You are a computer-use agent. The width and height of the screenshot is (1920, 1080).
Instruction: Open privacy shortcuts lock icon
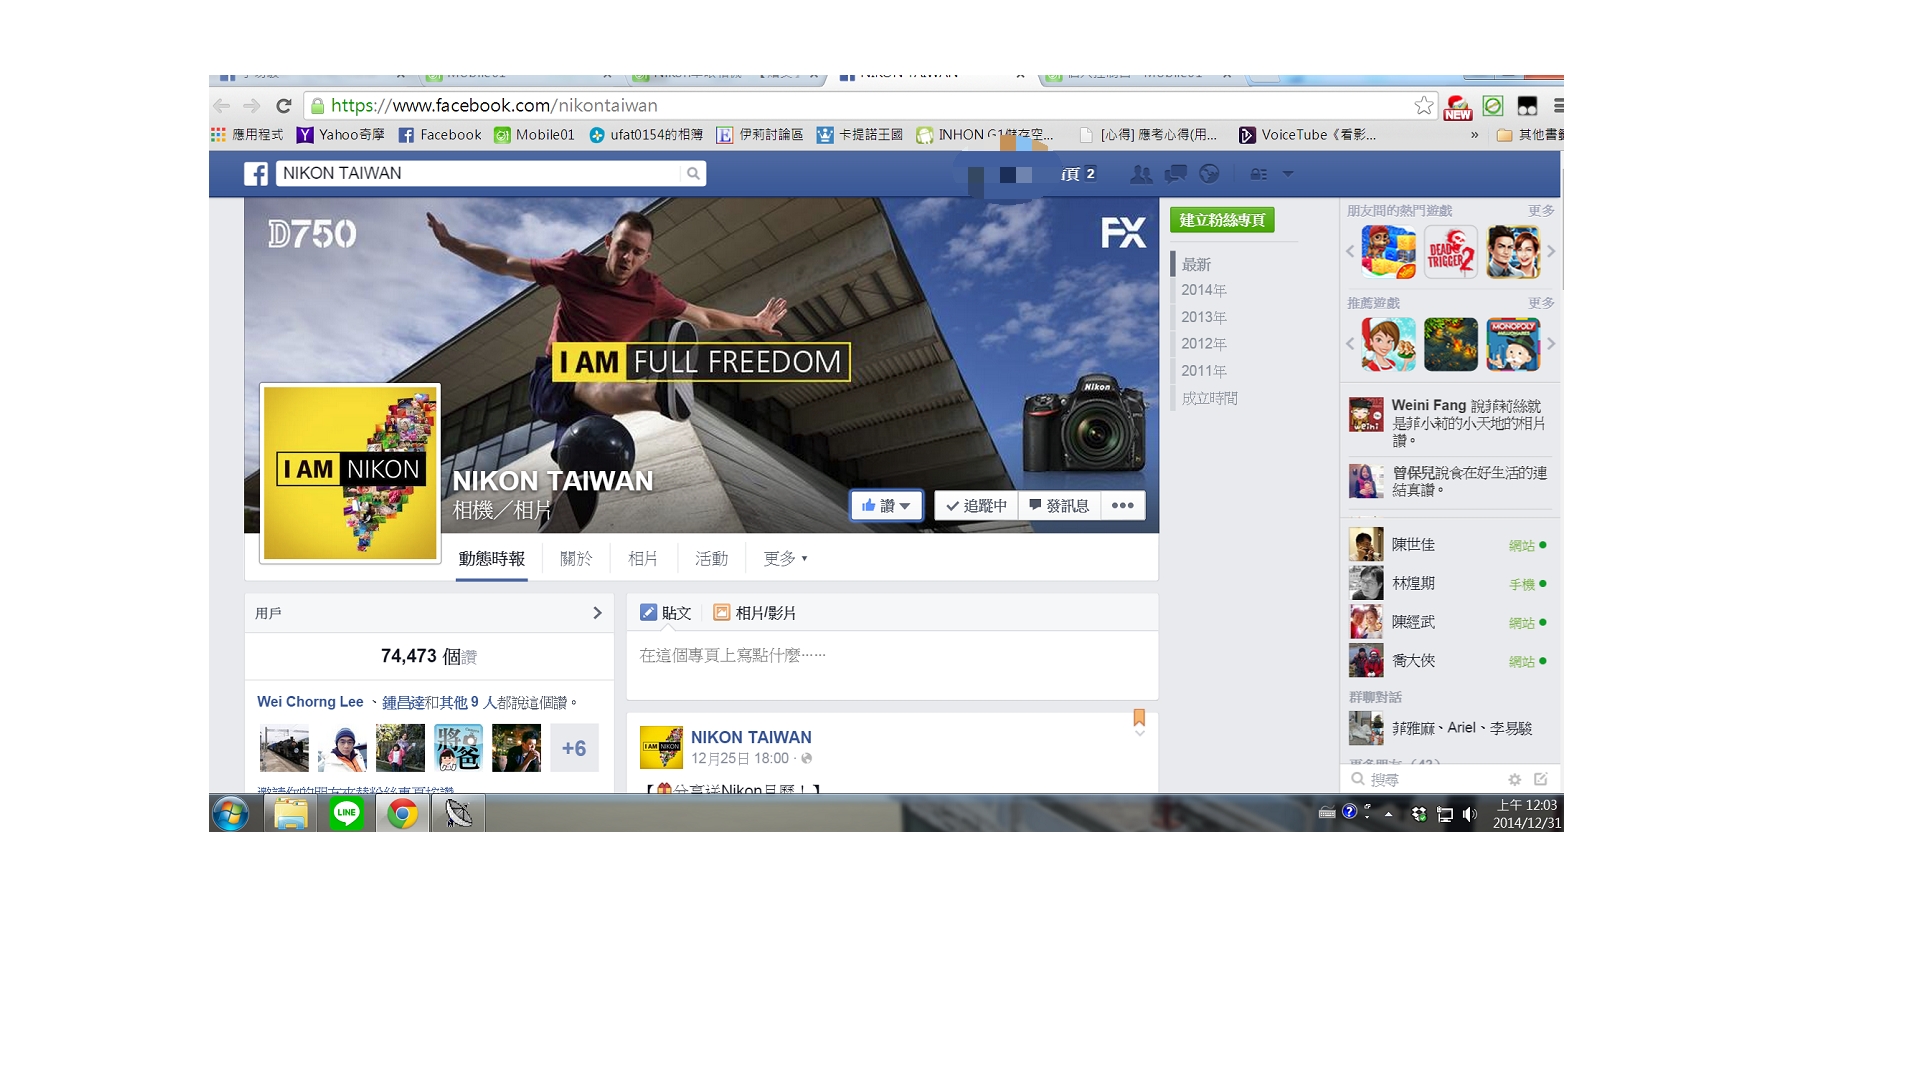coord(1259,174)
